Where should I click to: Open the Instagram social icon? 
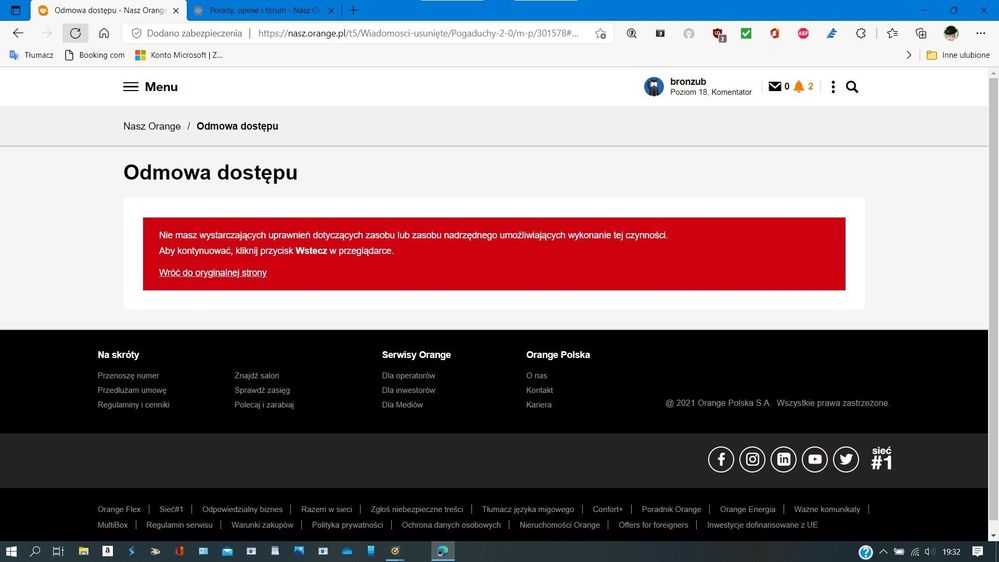(752, 459)
